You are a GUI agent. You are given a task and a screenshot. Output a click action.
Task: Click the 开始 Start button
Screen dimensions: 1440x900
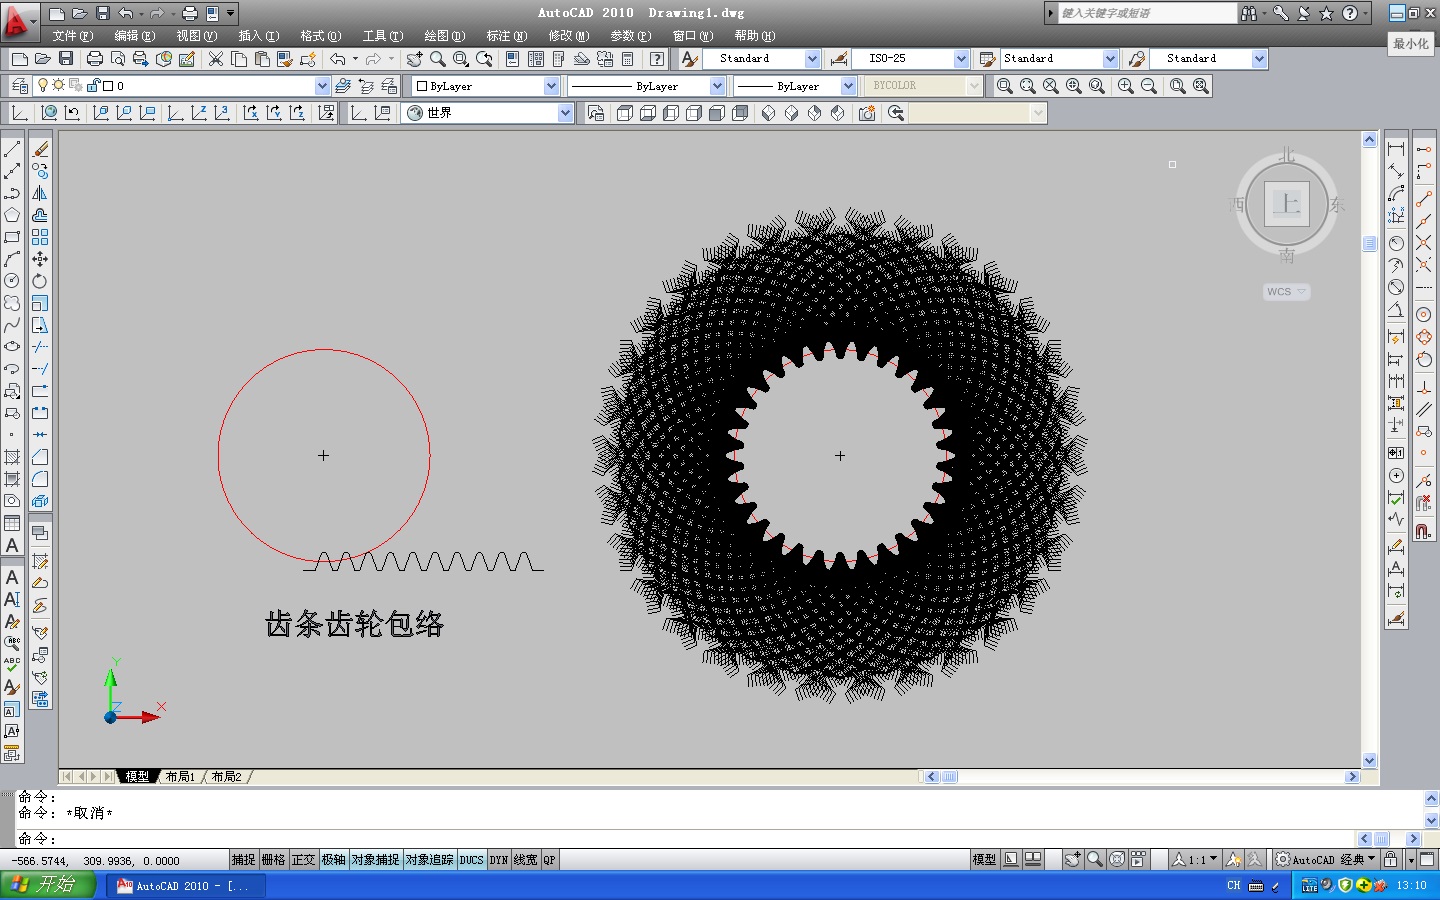click(x=48, y=885)
